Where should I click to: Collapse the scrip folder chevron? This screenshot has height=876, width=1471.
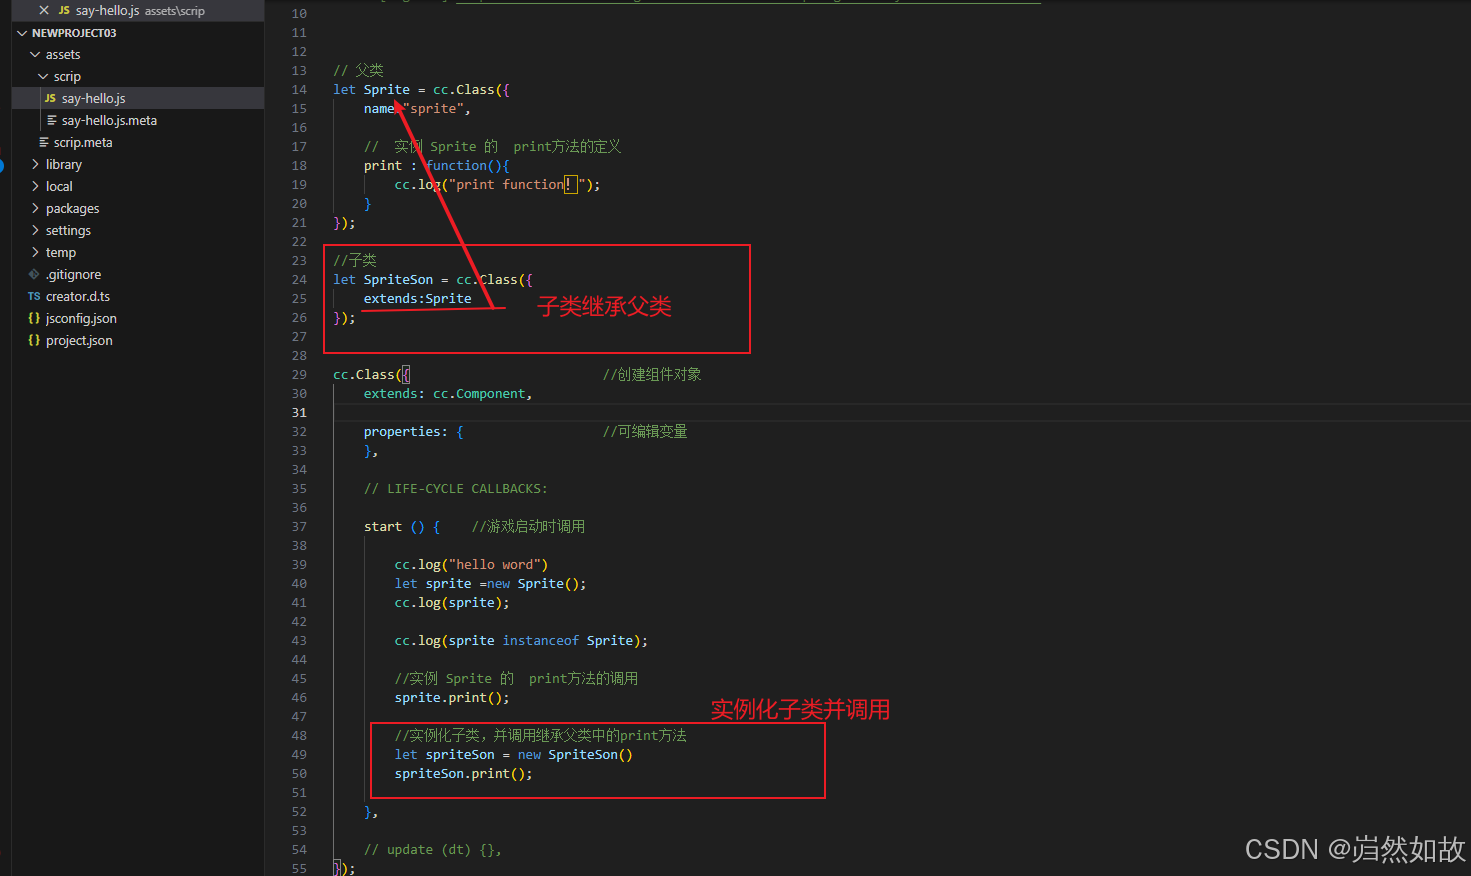click(43, 77)
